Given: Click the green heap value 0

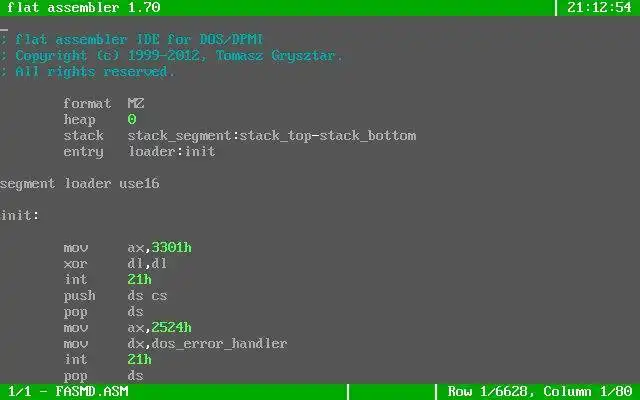Looking at the screenshot, I should pyautogui.click(x=131, y=120).
